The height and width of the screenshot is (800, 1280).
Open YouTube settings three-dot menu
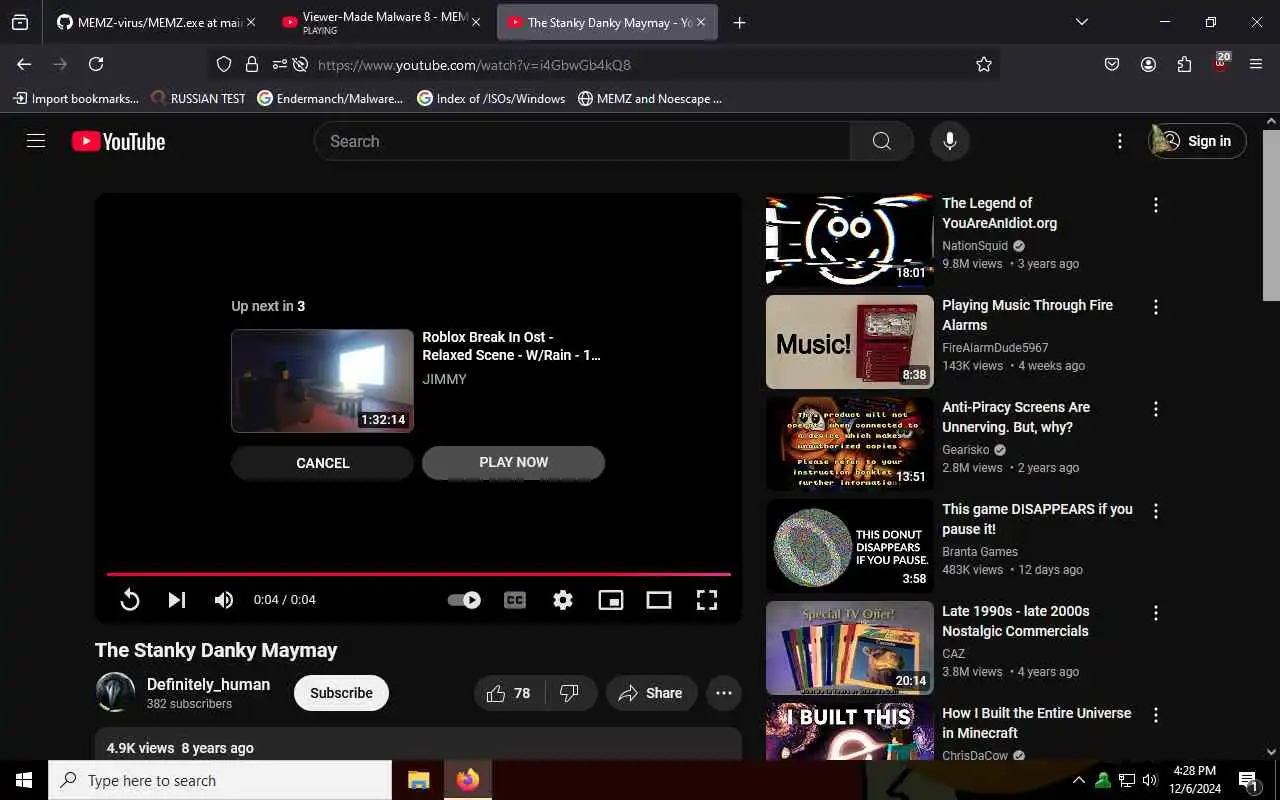click(1120, 141)
